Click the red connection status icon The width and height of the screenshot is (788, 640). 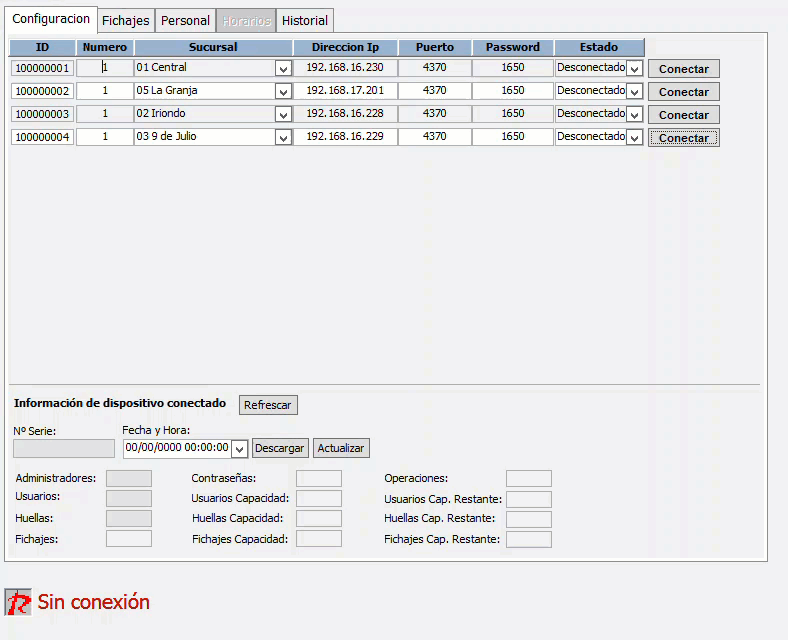click(x=18, y=602)
